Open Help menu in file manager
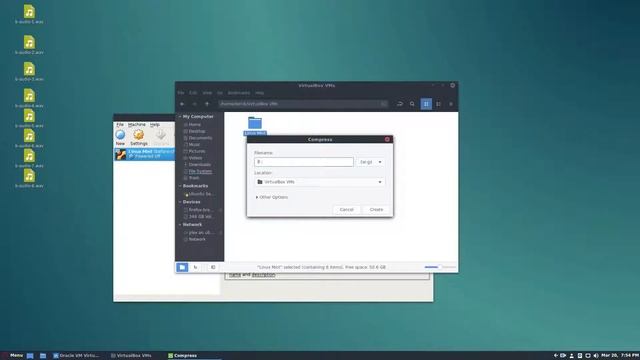Screen dimensions: 640x360 260,93
